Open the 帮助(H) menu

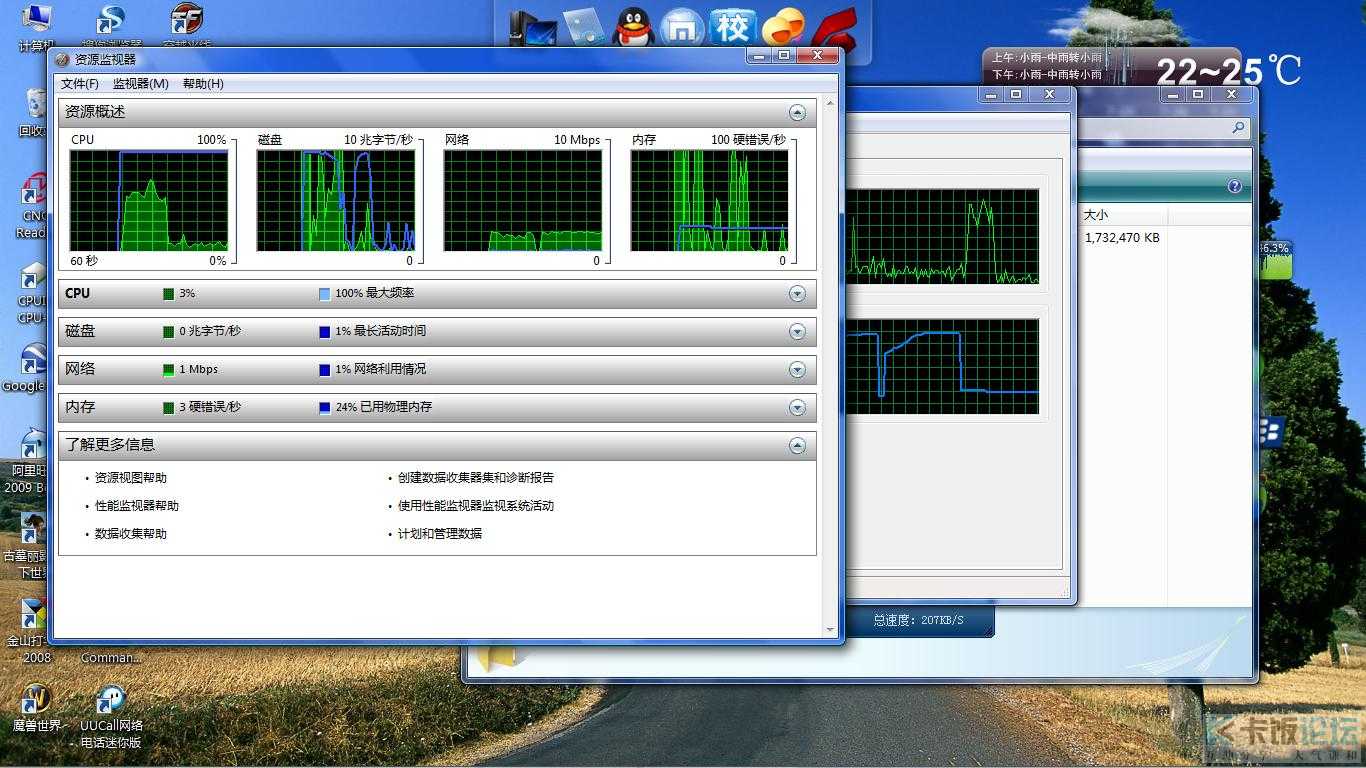203,84
